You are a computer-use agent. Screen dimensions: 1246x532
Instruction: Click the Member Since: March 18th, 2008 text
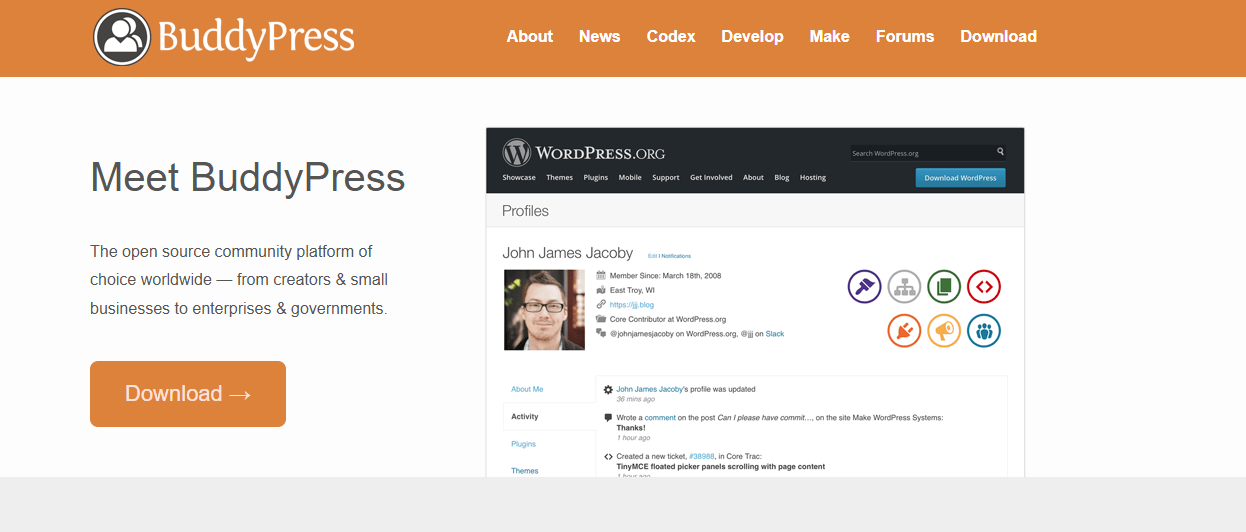click(x=666, y=275)
